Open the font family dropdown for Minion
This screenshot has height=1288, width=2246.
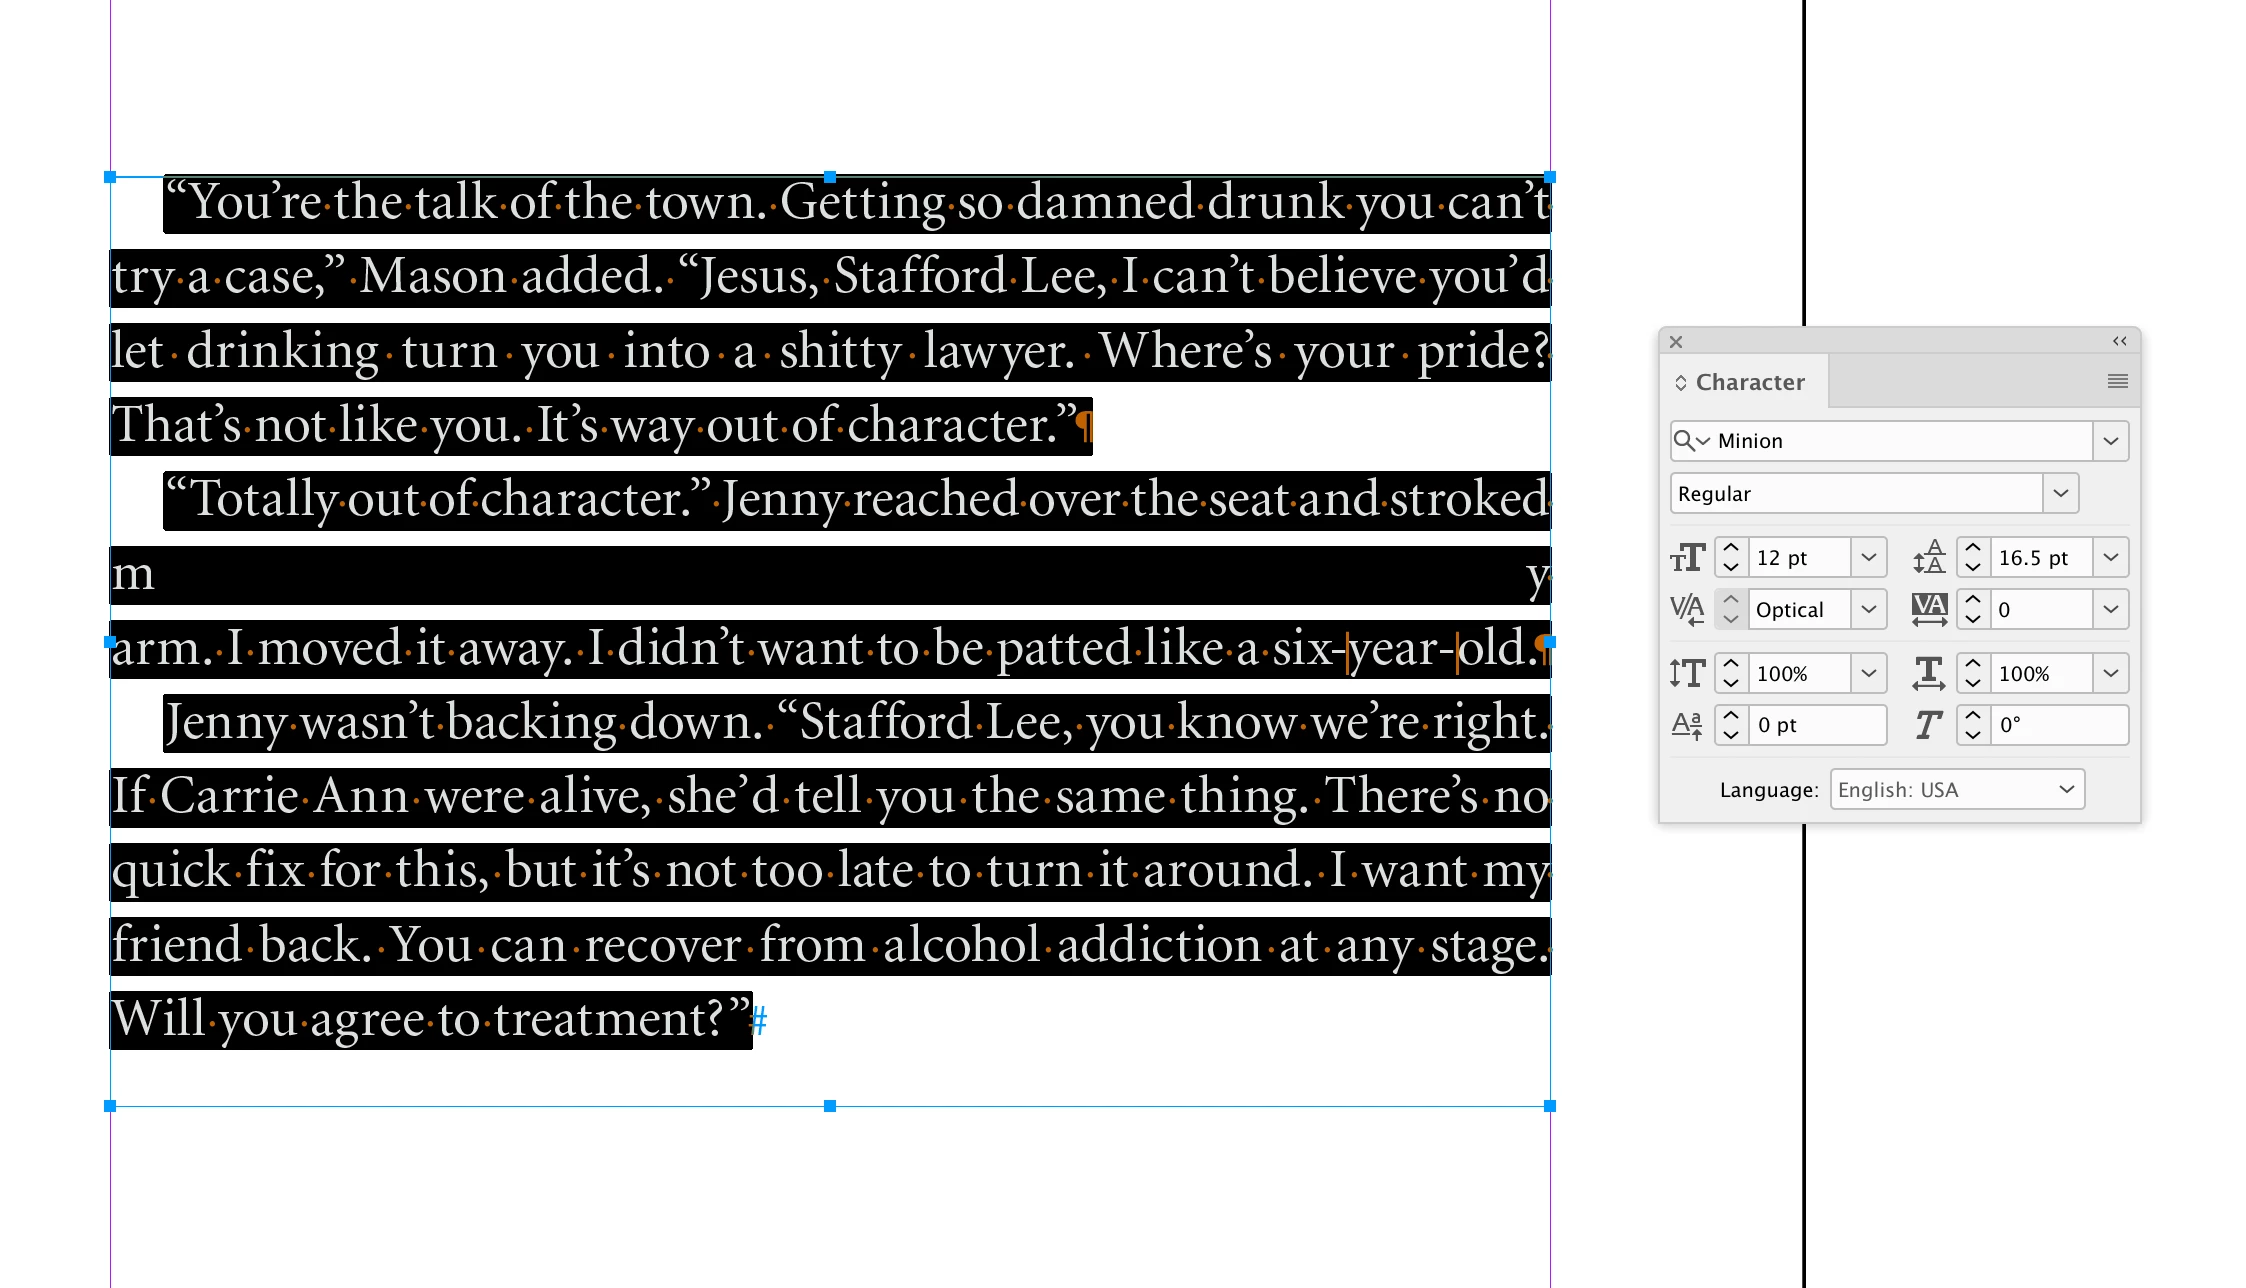pos(2110,441)
